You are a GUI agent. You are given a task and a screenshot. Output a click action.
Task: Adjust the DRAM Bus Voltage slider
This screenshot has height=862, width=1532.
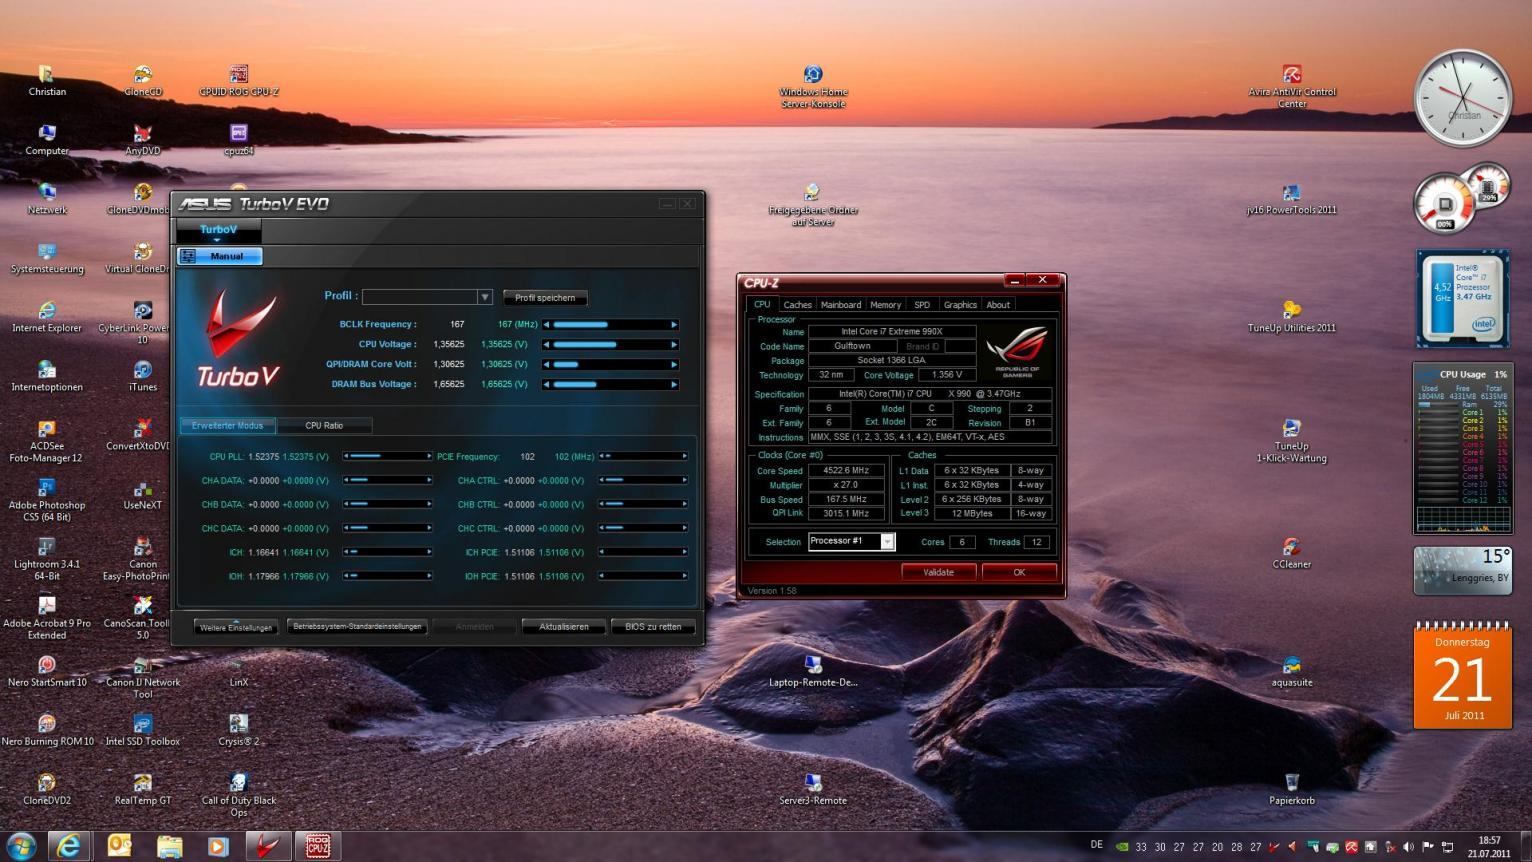coord(610,385)
